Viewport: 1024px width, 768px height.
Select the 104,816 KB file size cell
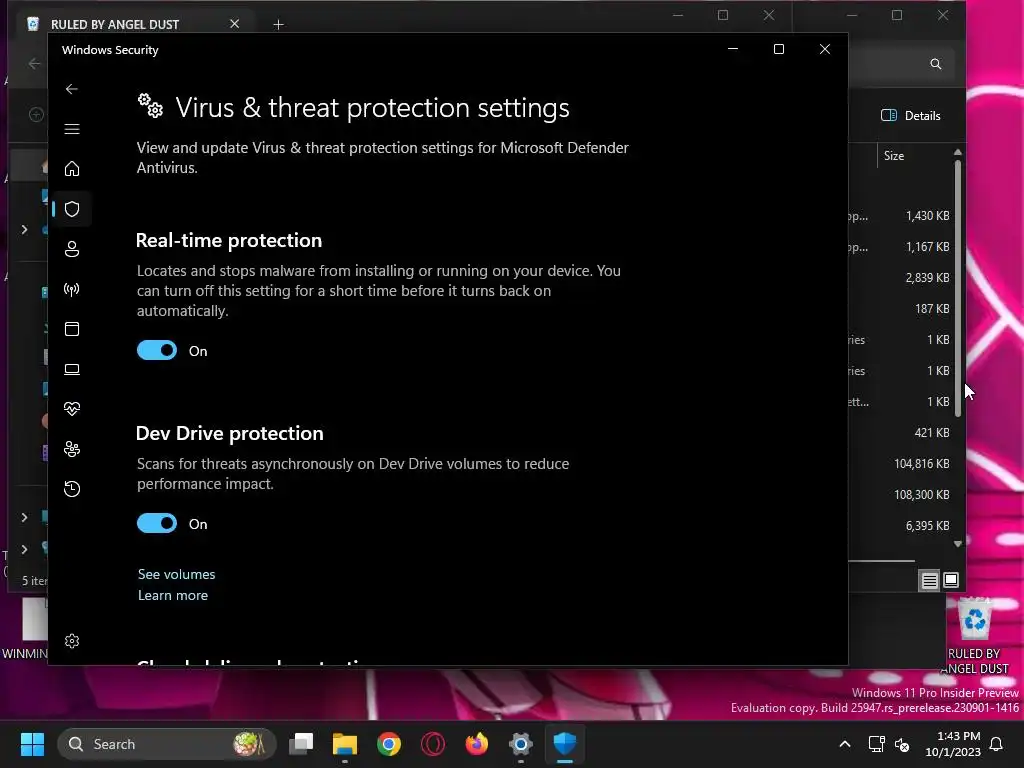pyautogui.click(x=921, y=464)
